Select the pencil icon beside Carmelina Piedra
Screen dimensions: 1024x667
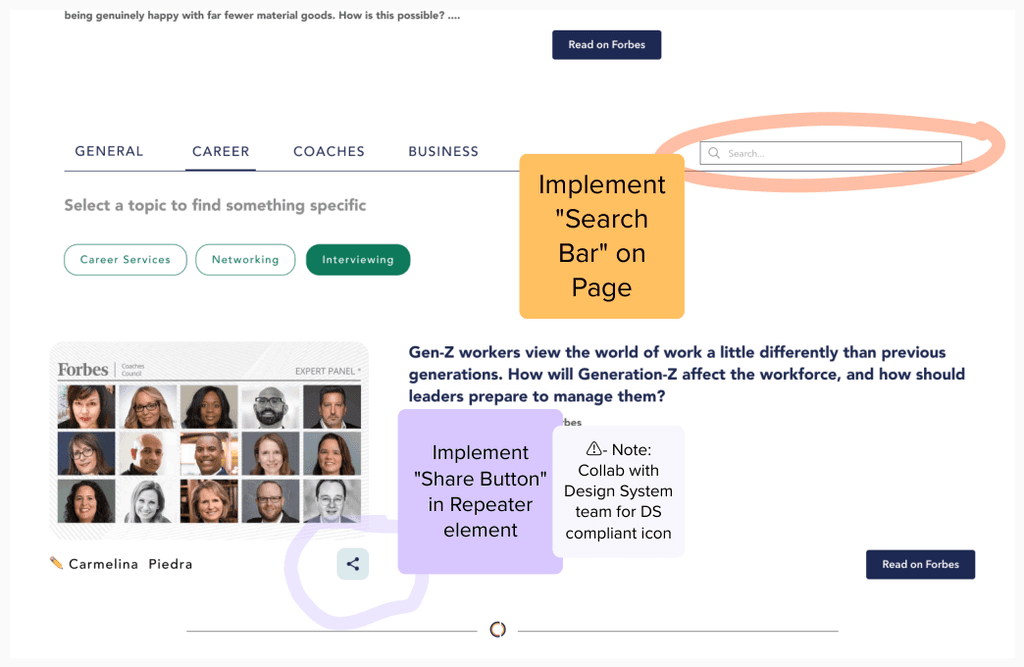pyautogui.click(x=58, y=563)
